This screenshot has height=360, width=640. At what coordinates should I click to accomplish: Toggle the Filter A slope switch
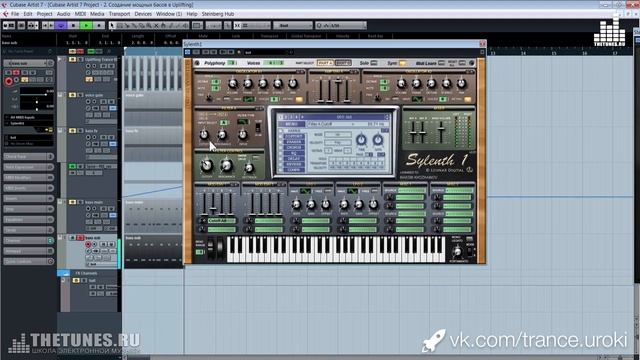pos(258,128)
